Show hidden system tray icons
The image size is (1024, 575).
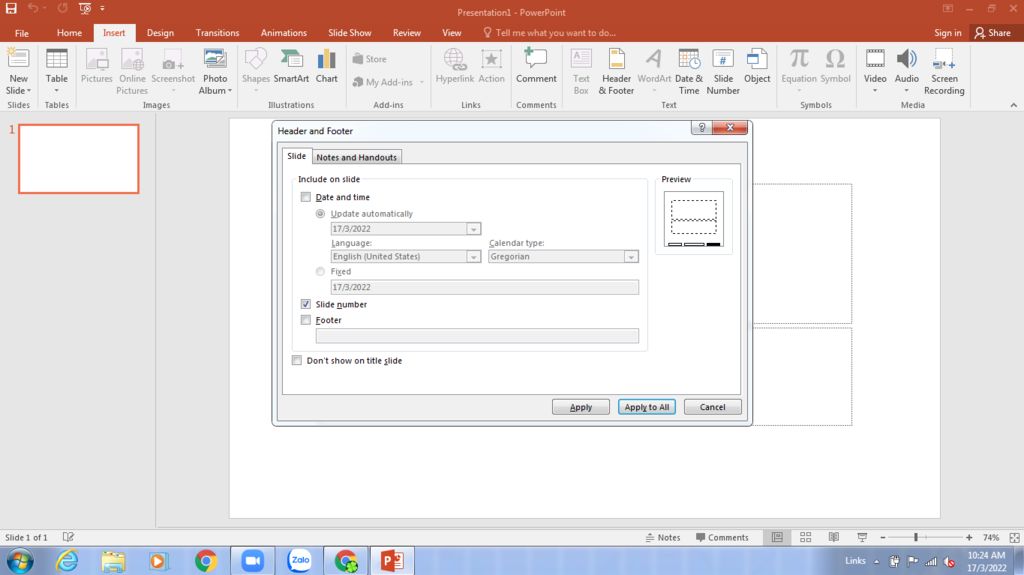coord(876,561)
